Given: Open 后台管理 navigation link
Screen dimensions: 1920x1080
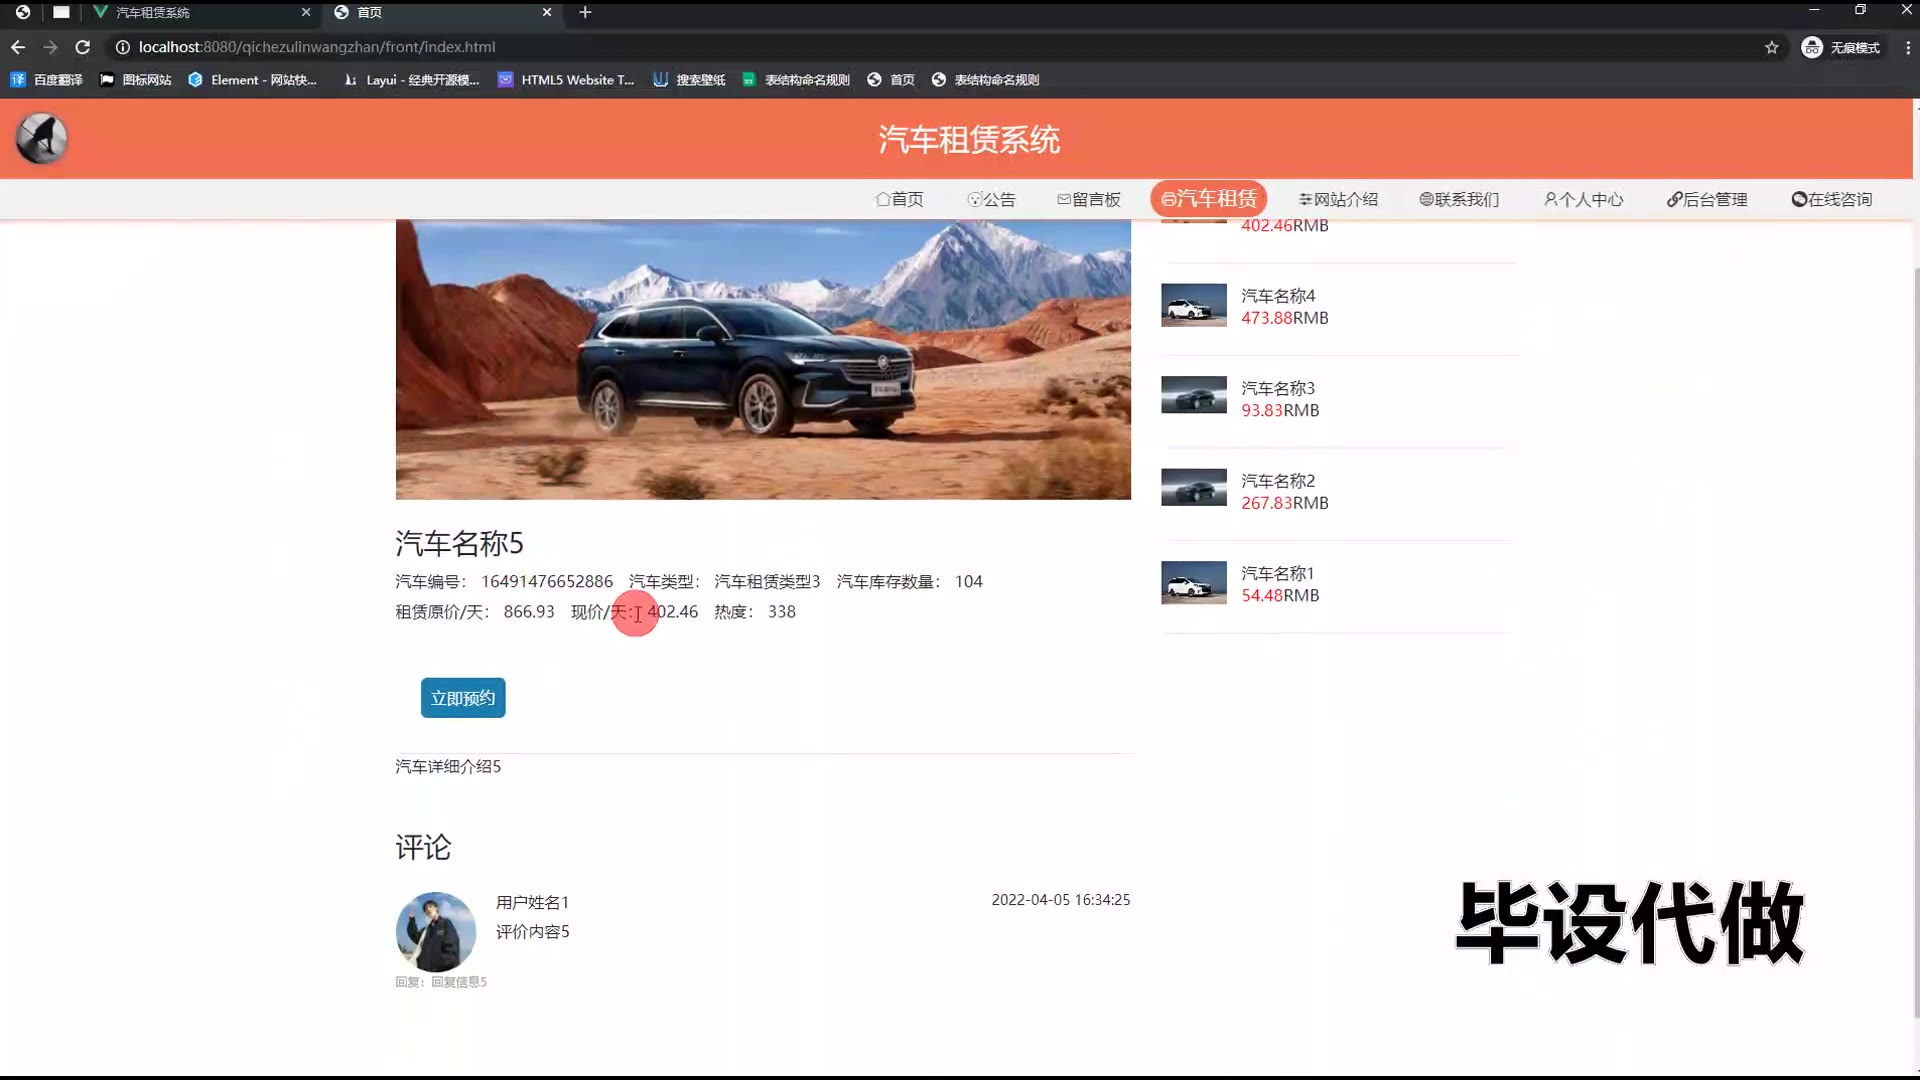Looking at the screenshot, I should [1707, 199].
